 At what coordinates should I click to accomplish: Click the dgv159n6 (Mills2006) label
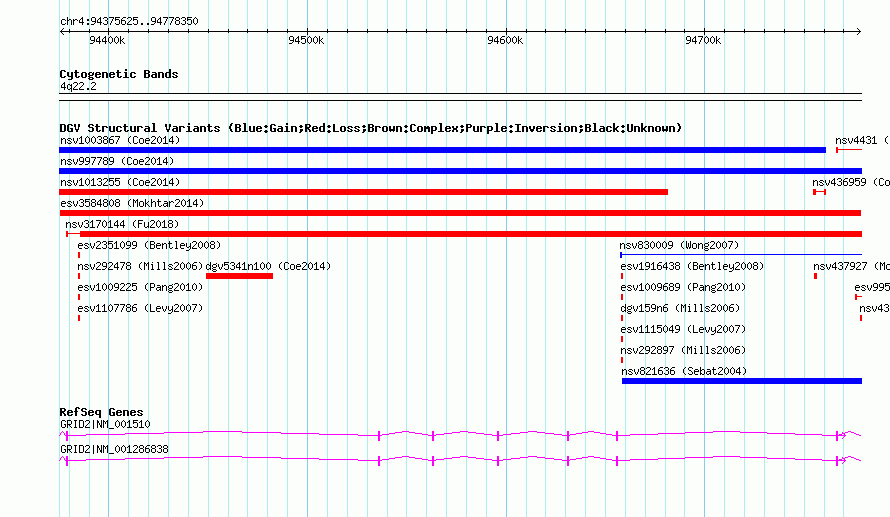coord(681,308)
